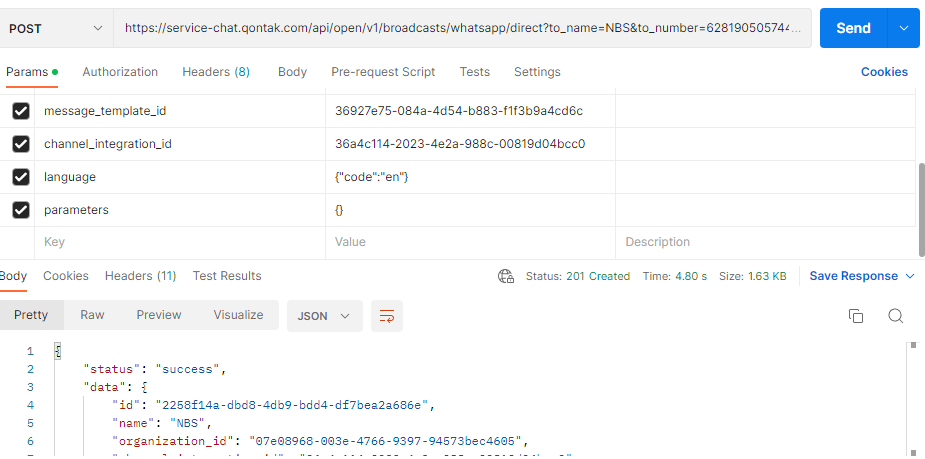Toggle the language parameter checkbox
The height and width of the screenshot is (459, 925).
[21, 177]
